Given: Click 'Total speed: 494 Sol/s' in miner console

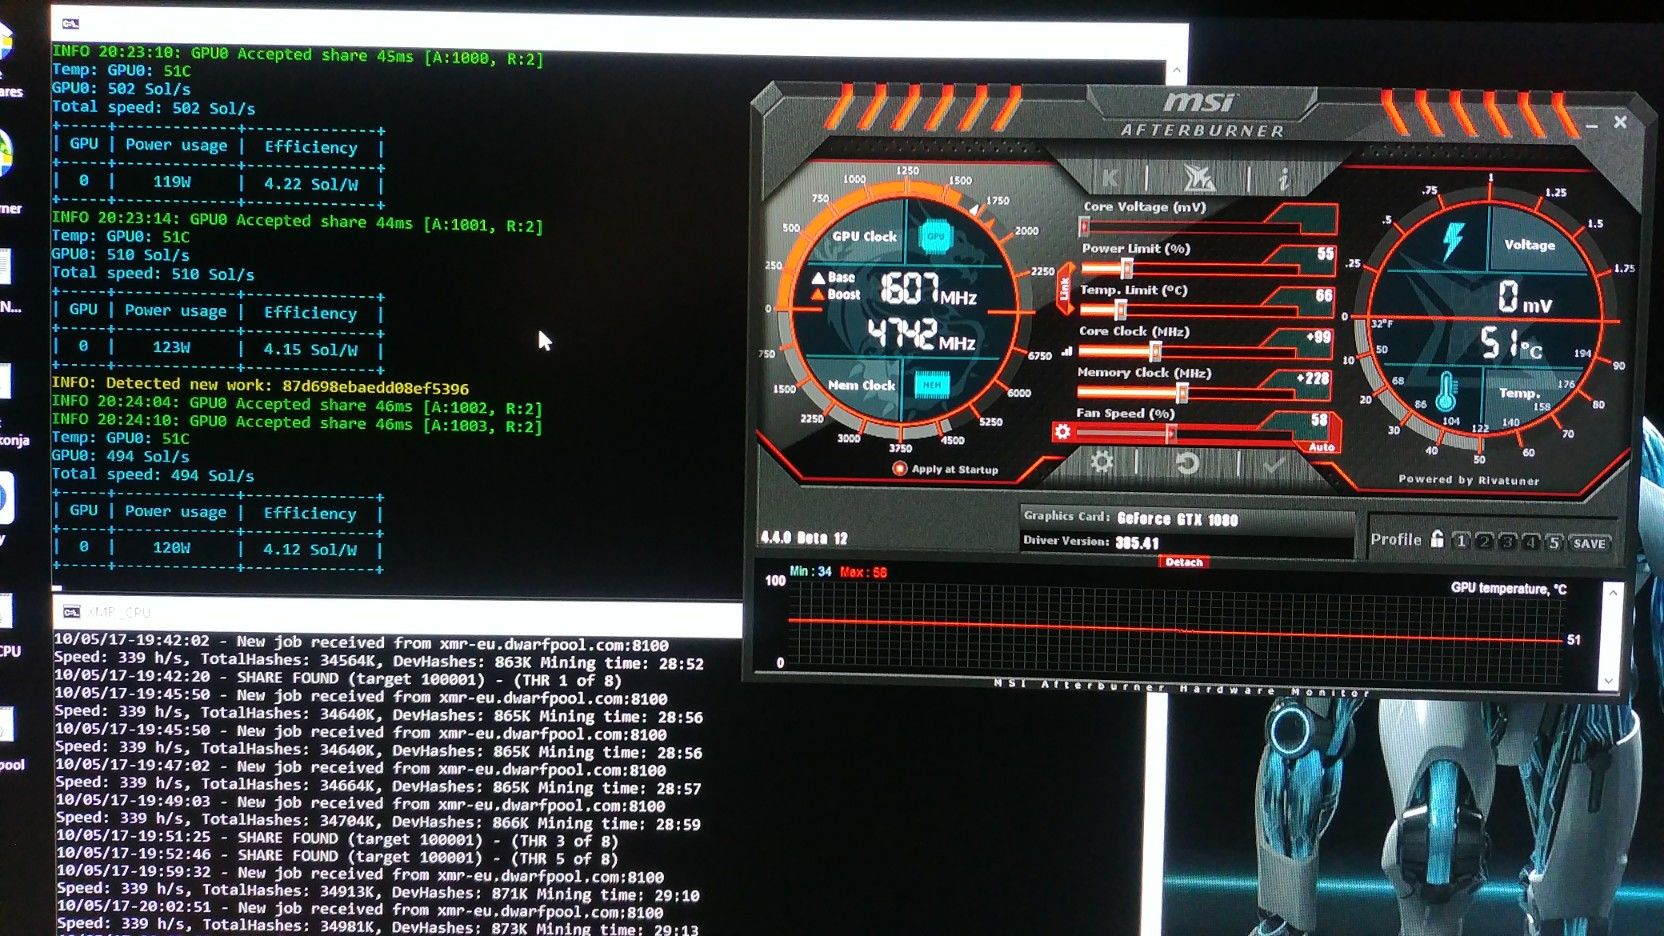Looking at the screenshot, I should click(x=153, y=475).
